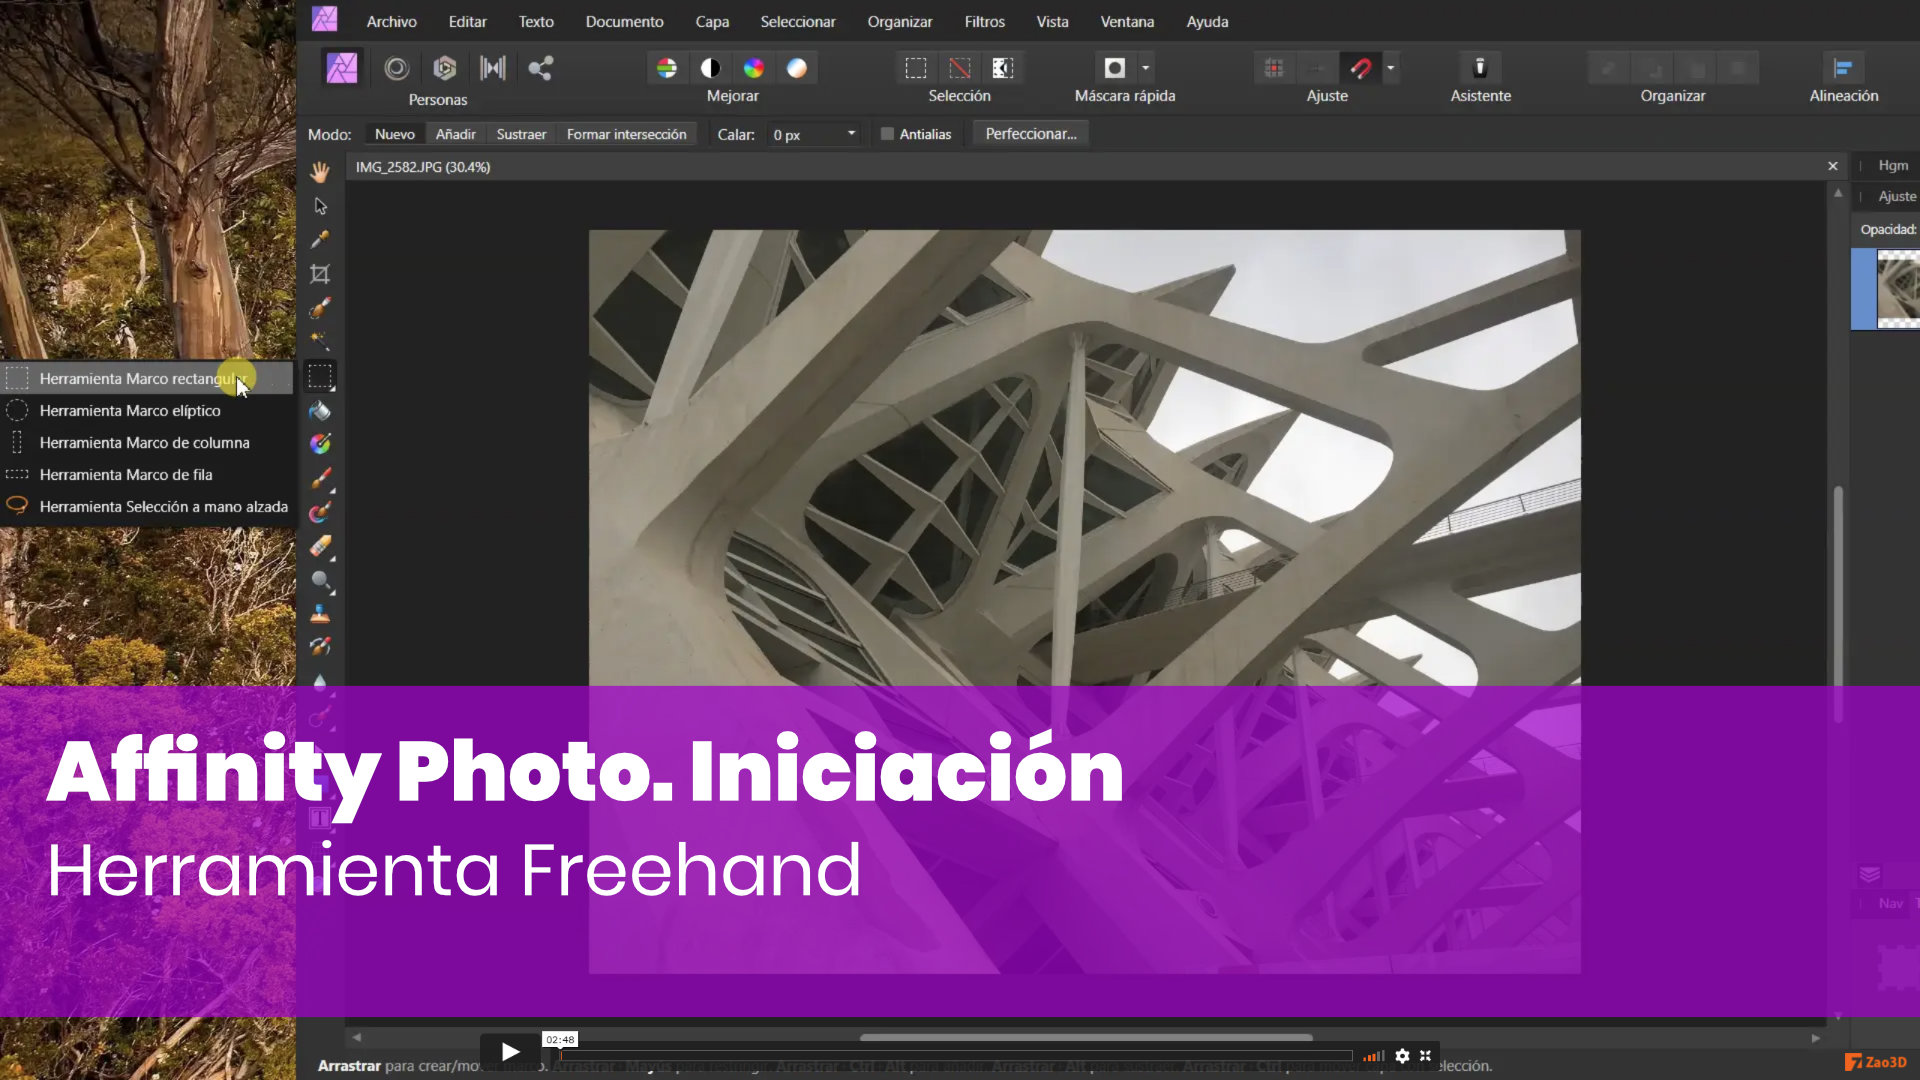This screenshot has width=1920, height=1080.
Task: Set selection mode to Añadir
Action: (456, 134)
